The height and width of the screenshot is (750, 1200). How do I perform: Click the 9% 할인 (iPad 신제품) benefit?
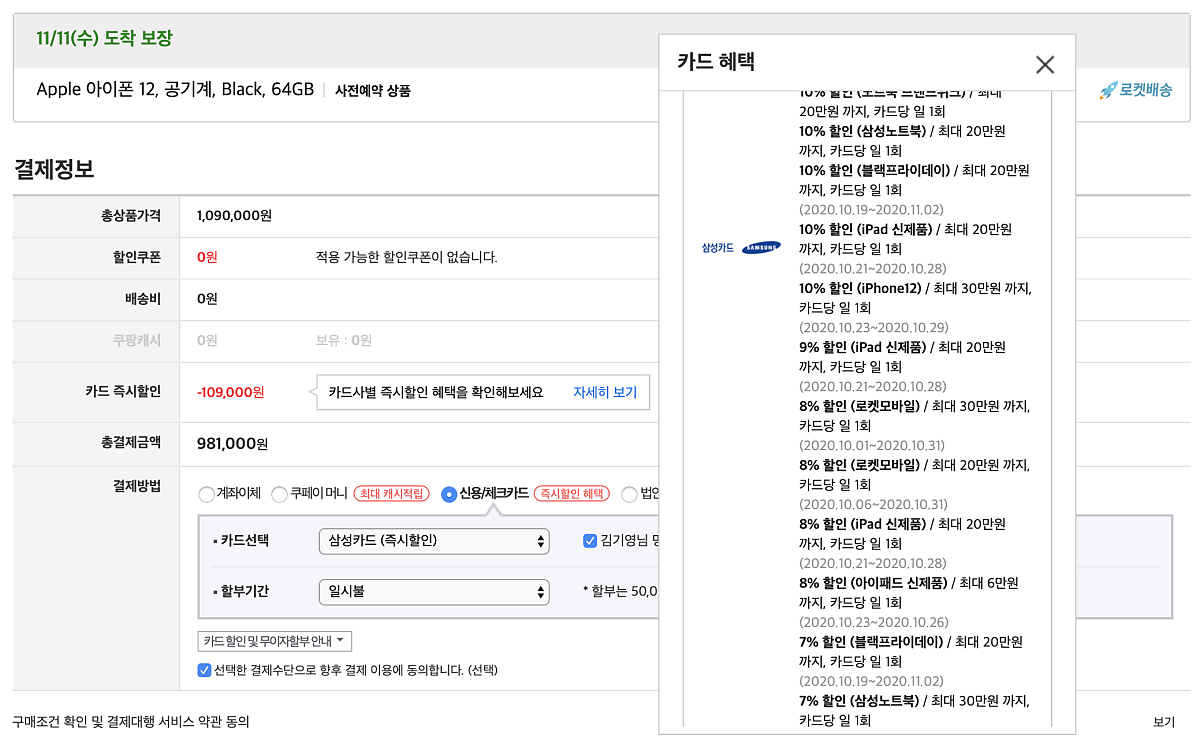[902, 357]
